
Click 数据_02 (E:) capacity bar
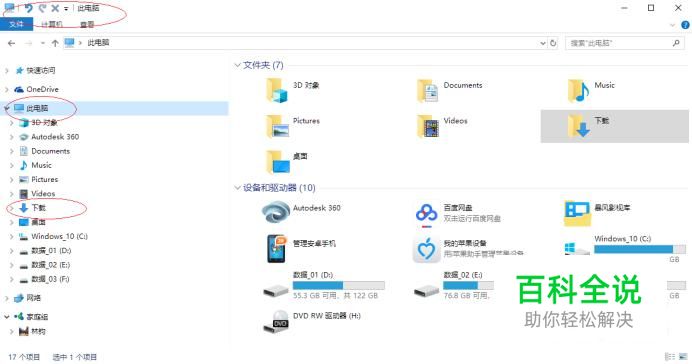468,285
